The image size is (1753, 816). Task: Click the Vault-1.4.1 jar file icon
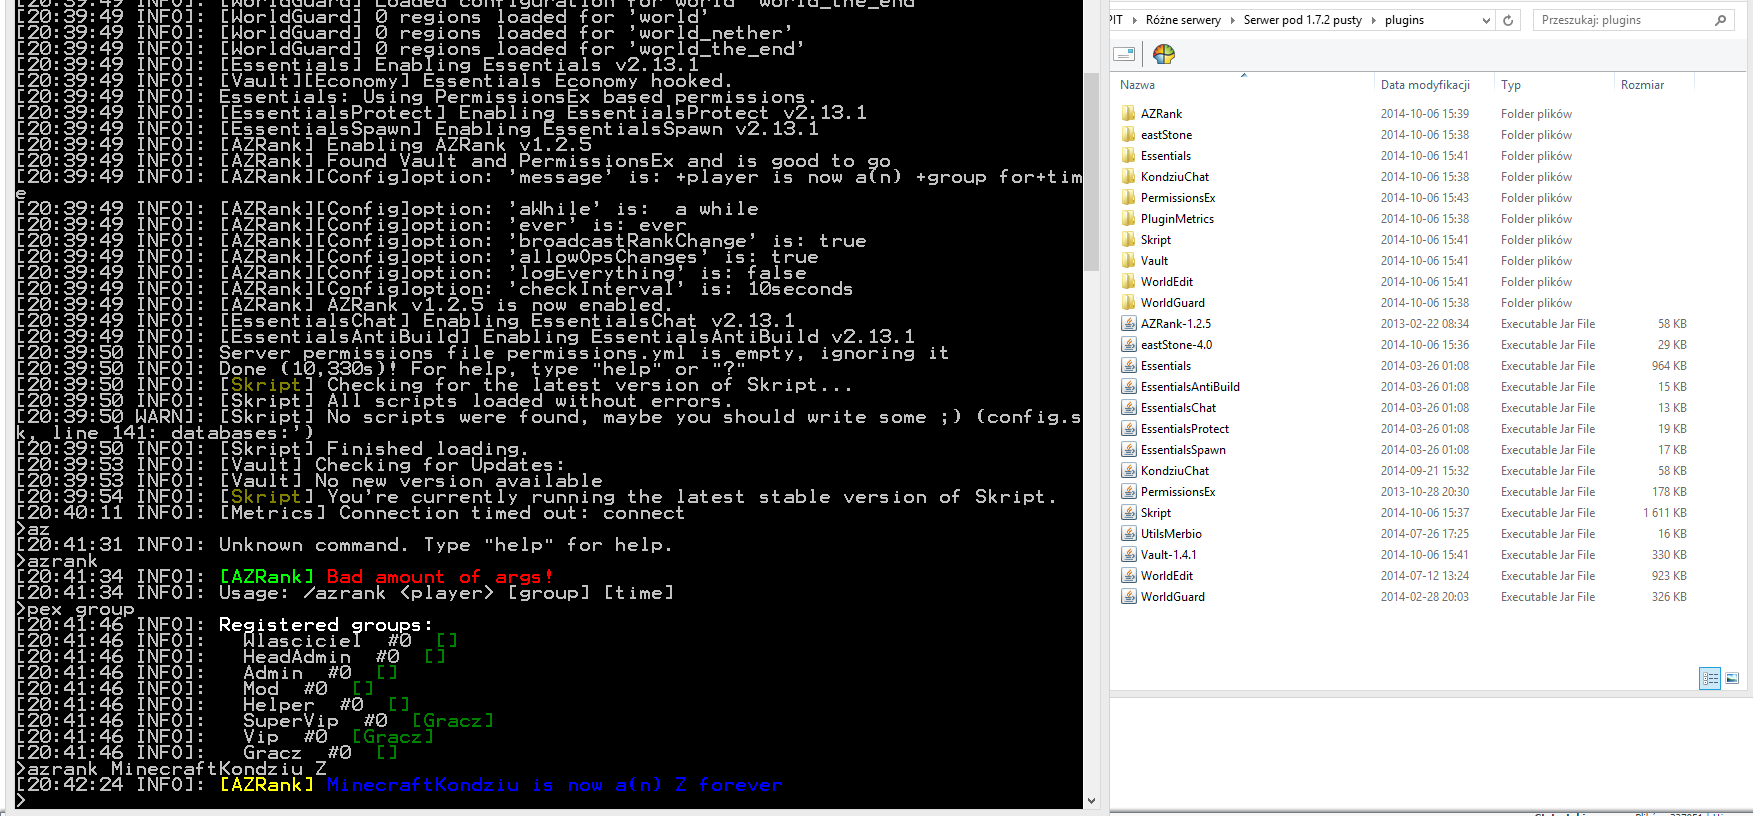coord(1129,555)
